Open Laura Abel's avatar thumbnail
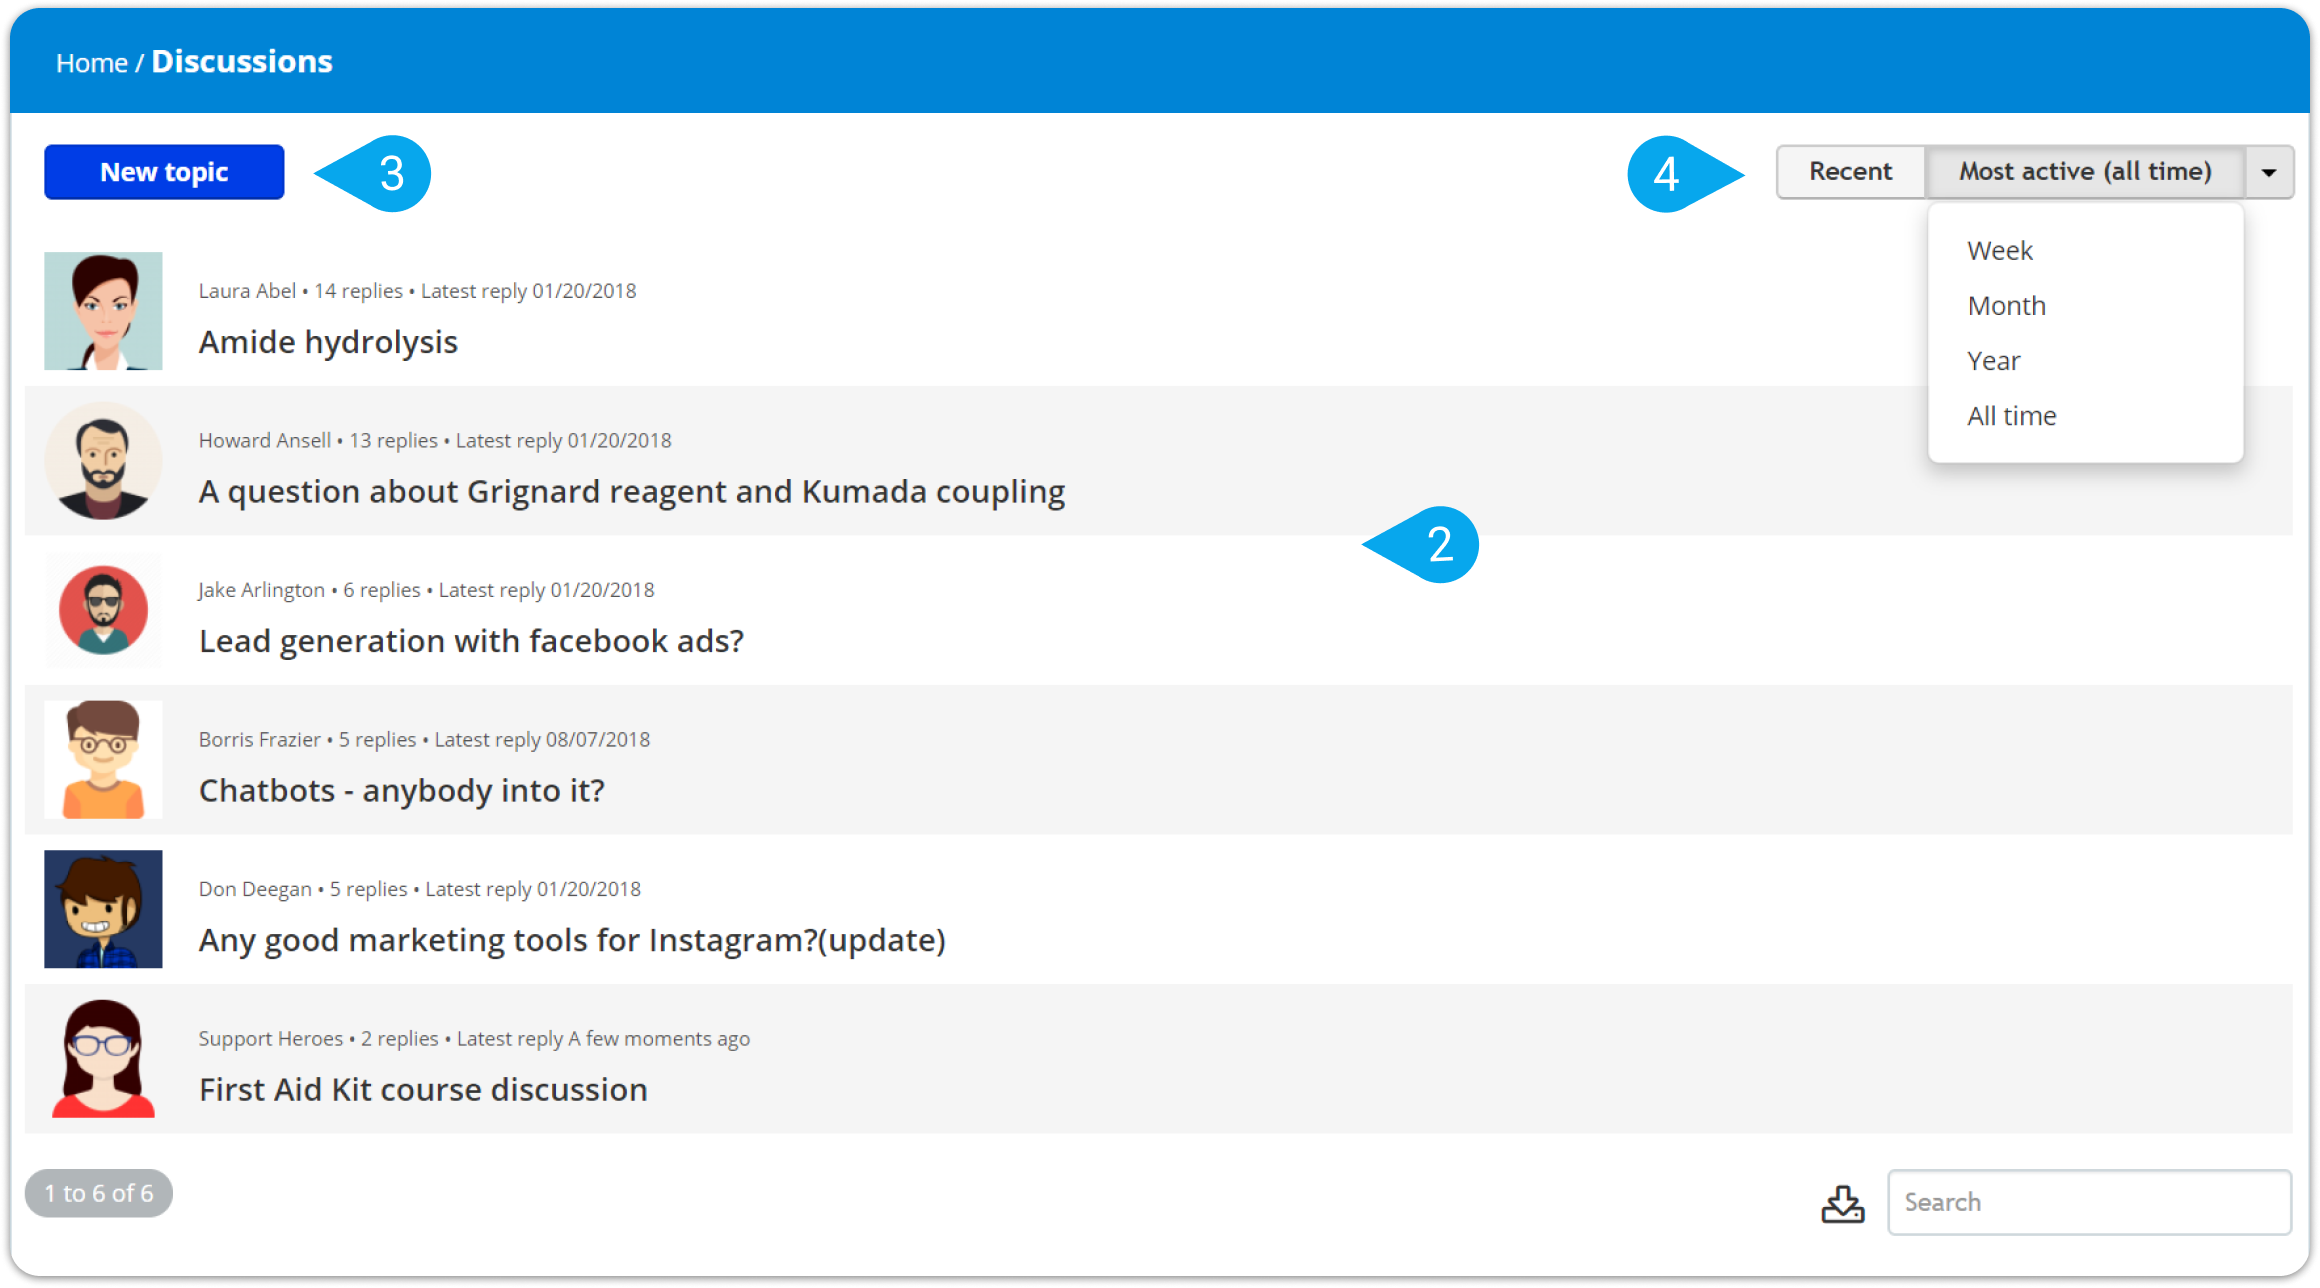 coord(103,311)
